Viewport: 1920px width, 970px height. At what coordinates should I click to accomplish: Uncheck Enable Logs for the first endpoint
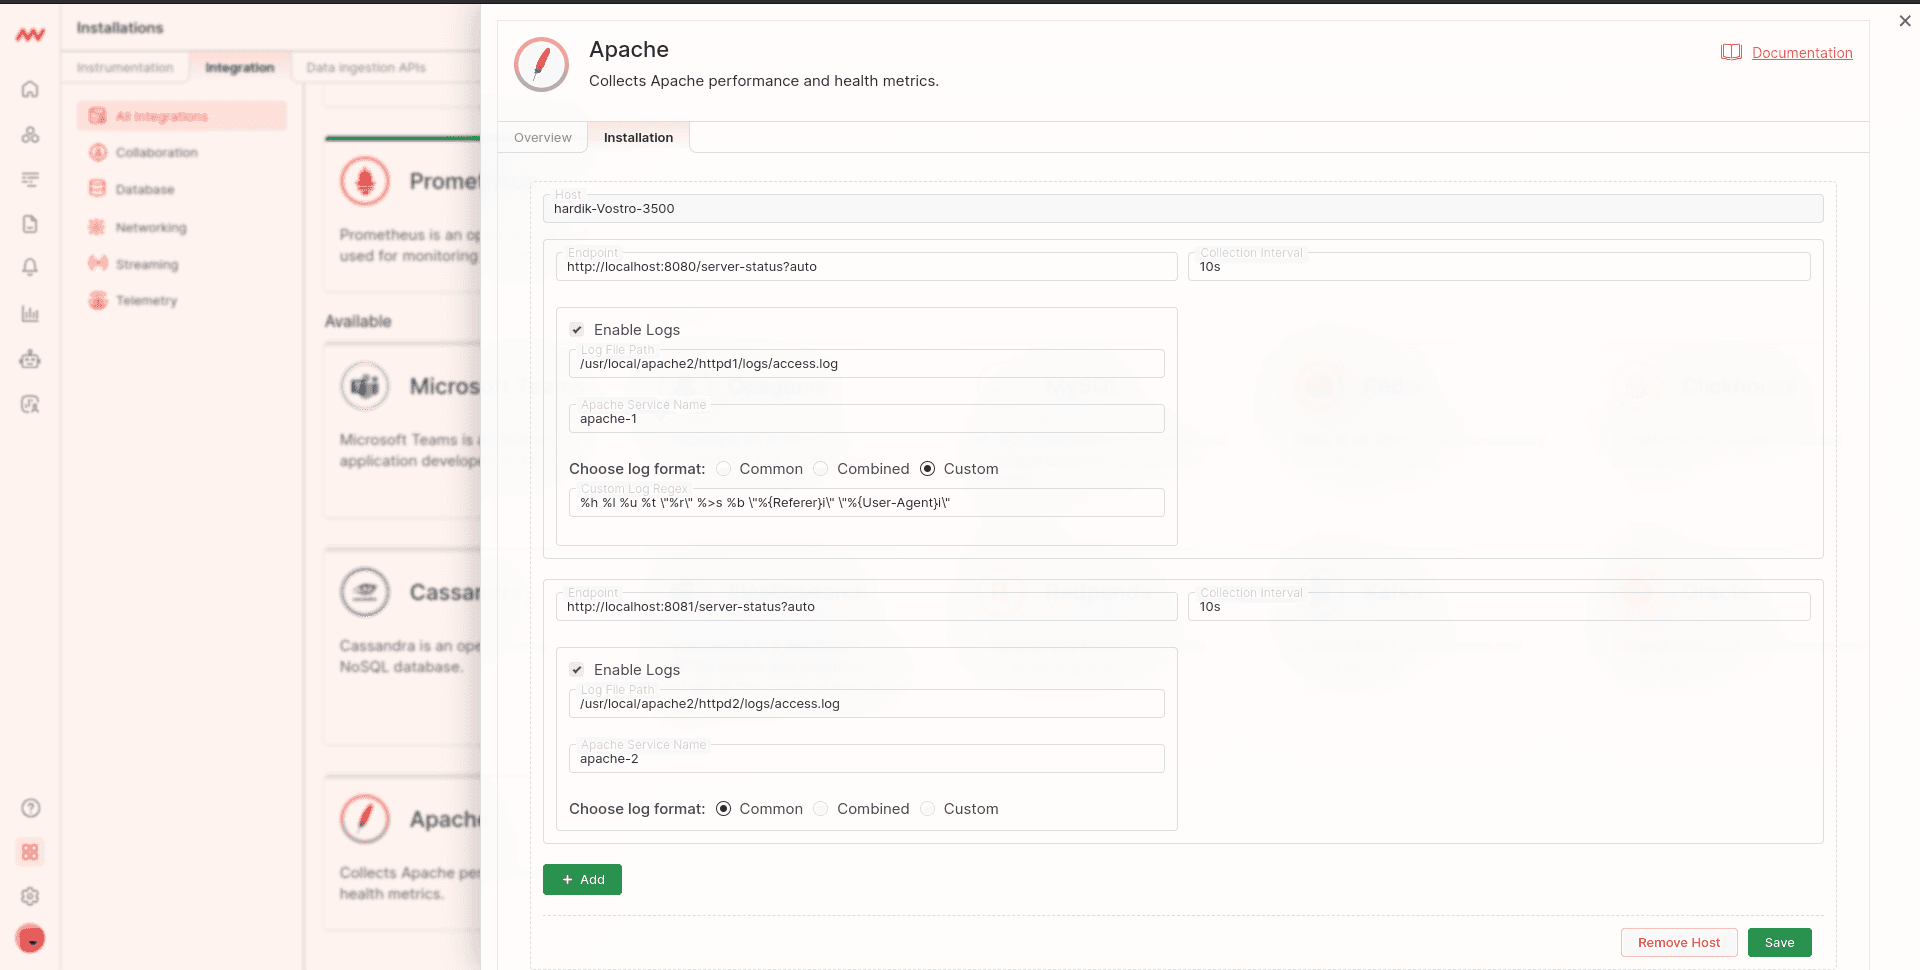click(x=577, y=329)
